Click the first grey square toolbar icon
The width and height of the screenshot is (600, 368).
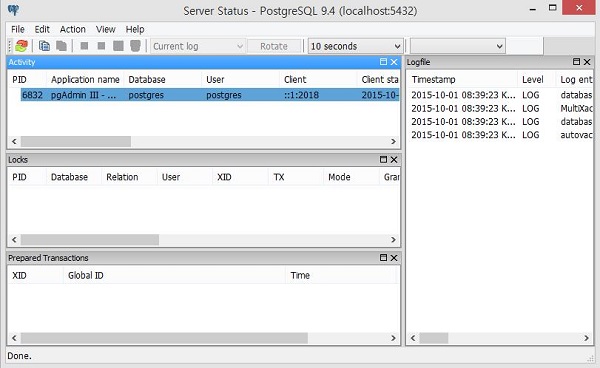pos(84,46)
